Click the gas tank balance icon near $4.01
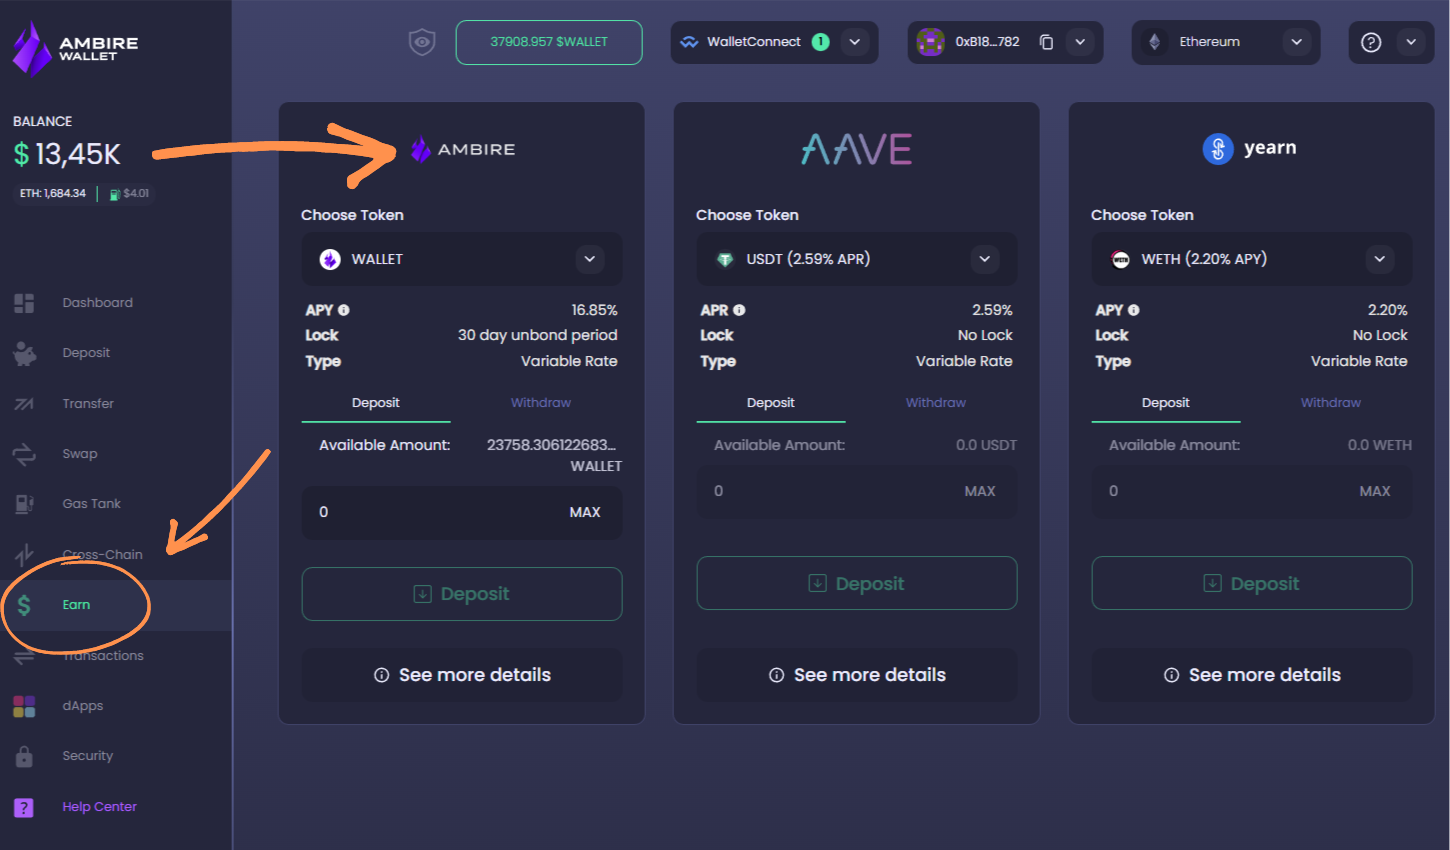Image resolution: width=1450 pixels, height=850 pixels. click(115, 194)
